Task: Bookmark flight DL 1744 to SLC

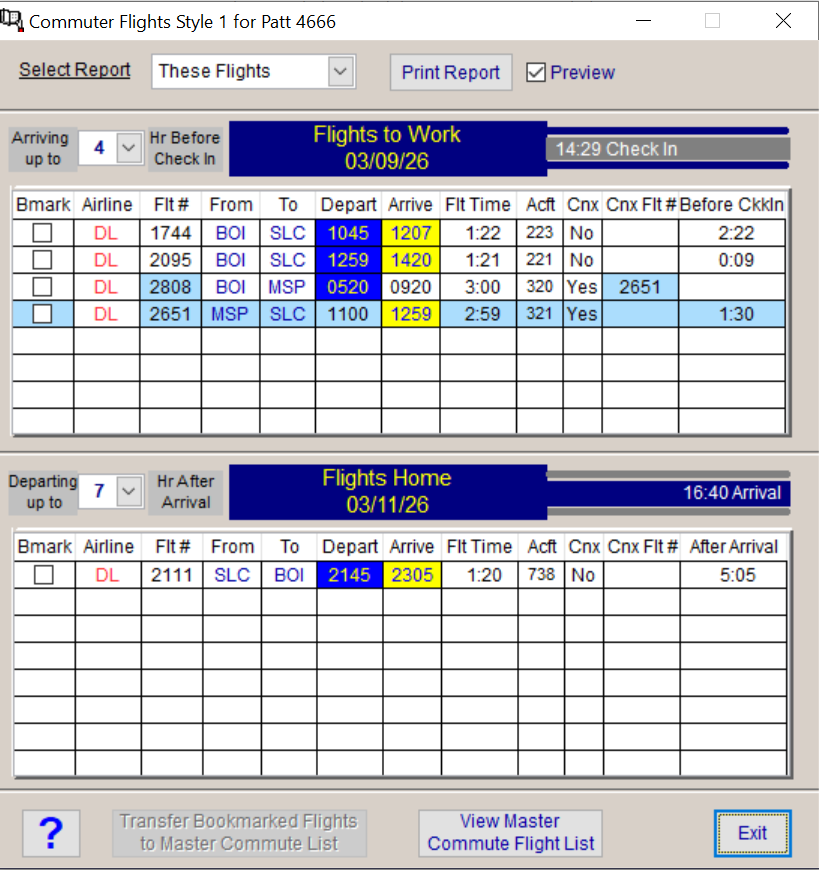Action: [42, 233]
